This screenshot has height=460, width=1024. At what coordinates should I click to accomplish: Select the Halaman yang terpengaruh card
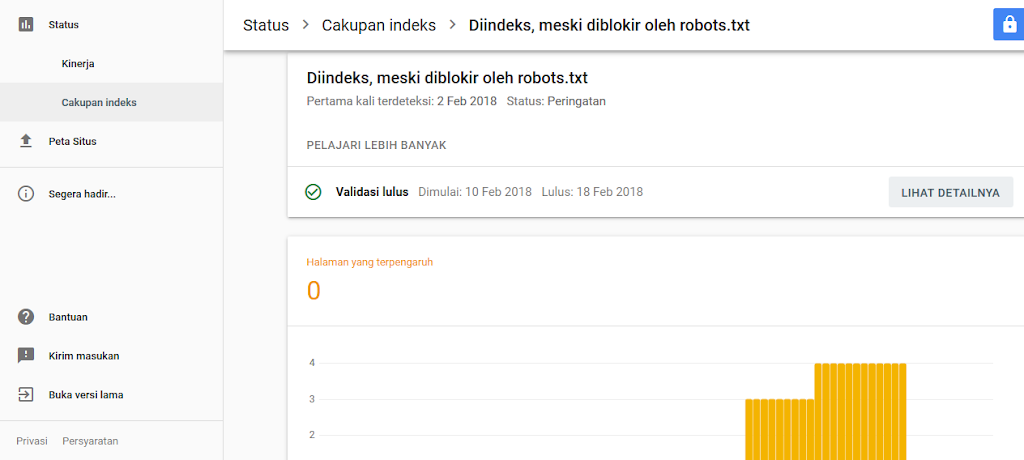[656, 281]
